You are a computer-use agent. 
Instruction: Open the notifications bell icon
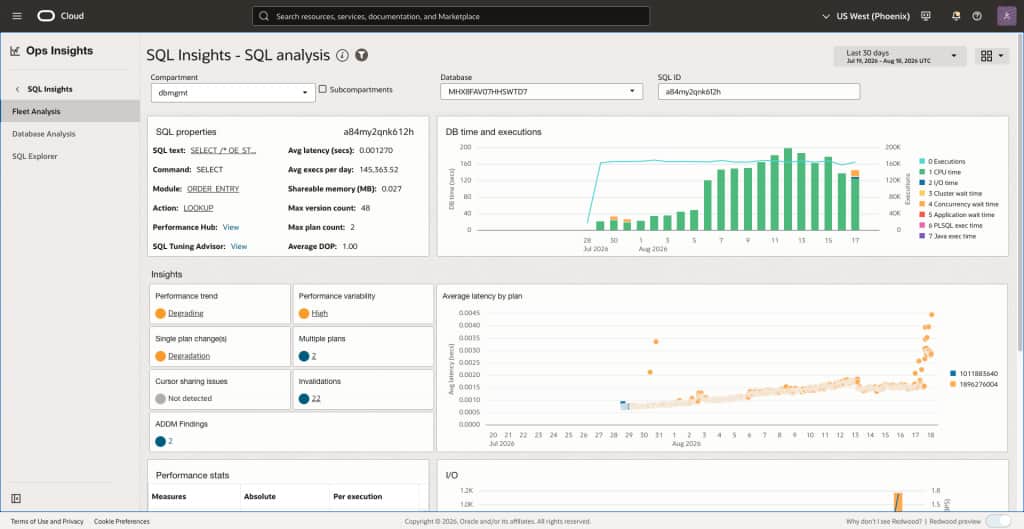pos(956,16)
